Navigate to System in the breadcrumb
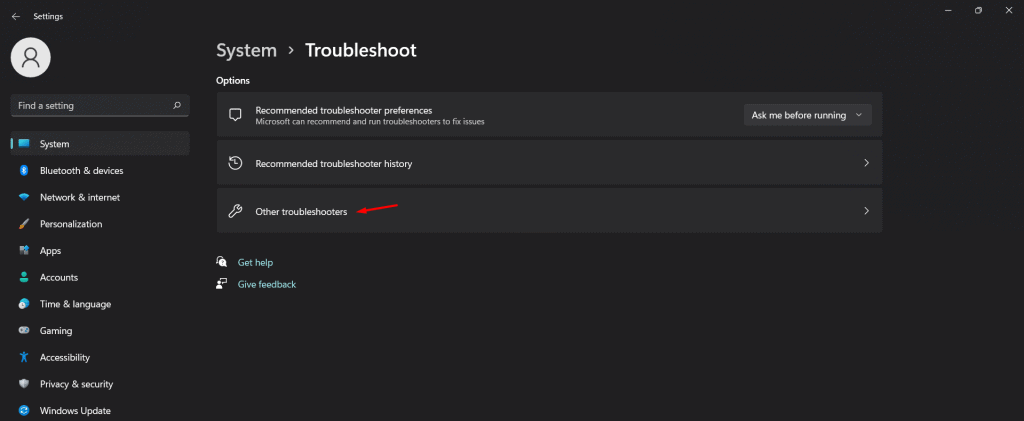Viewport: 1024px width, 421px height. 246,50
